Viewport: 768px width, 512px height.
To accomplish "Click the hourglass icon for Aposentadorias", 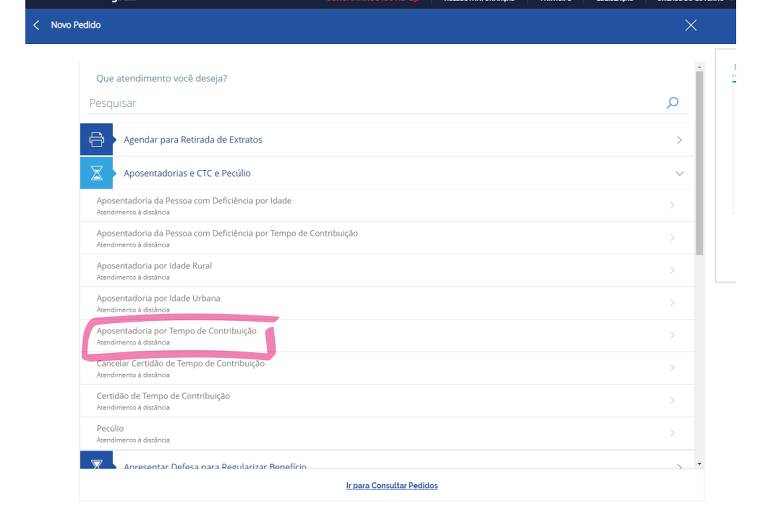I will tap(97, 173).
